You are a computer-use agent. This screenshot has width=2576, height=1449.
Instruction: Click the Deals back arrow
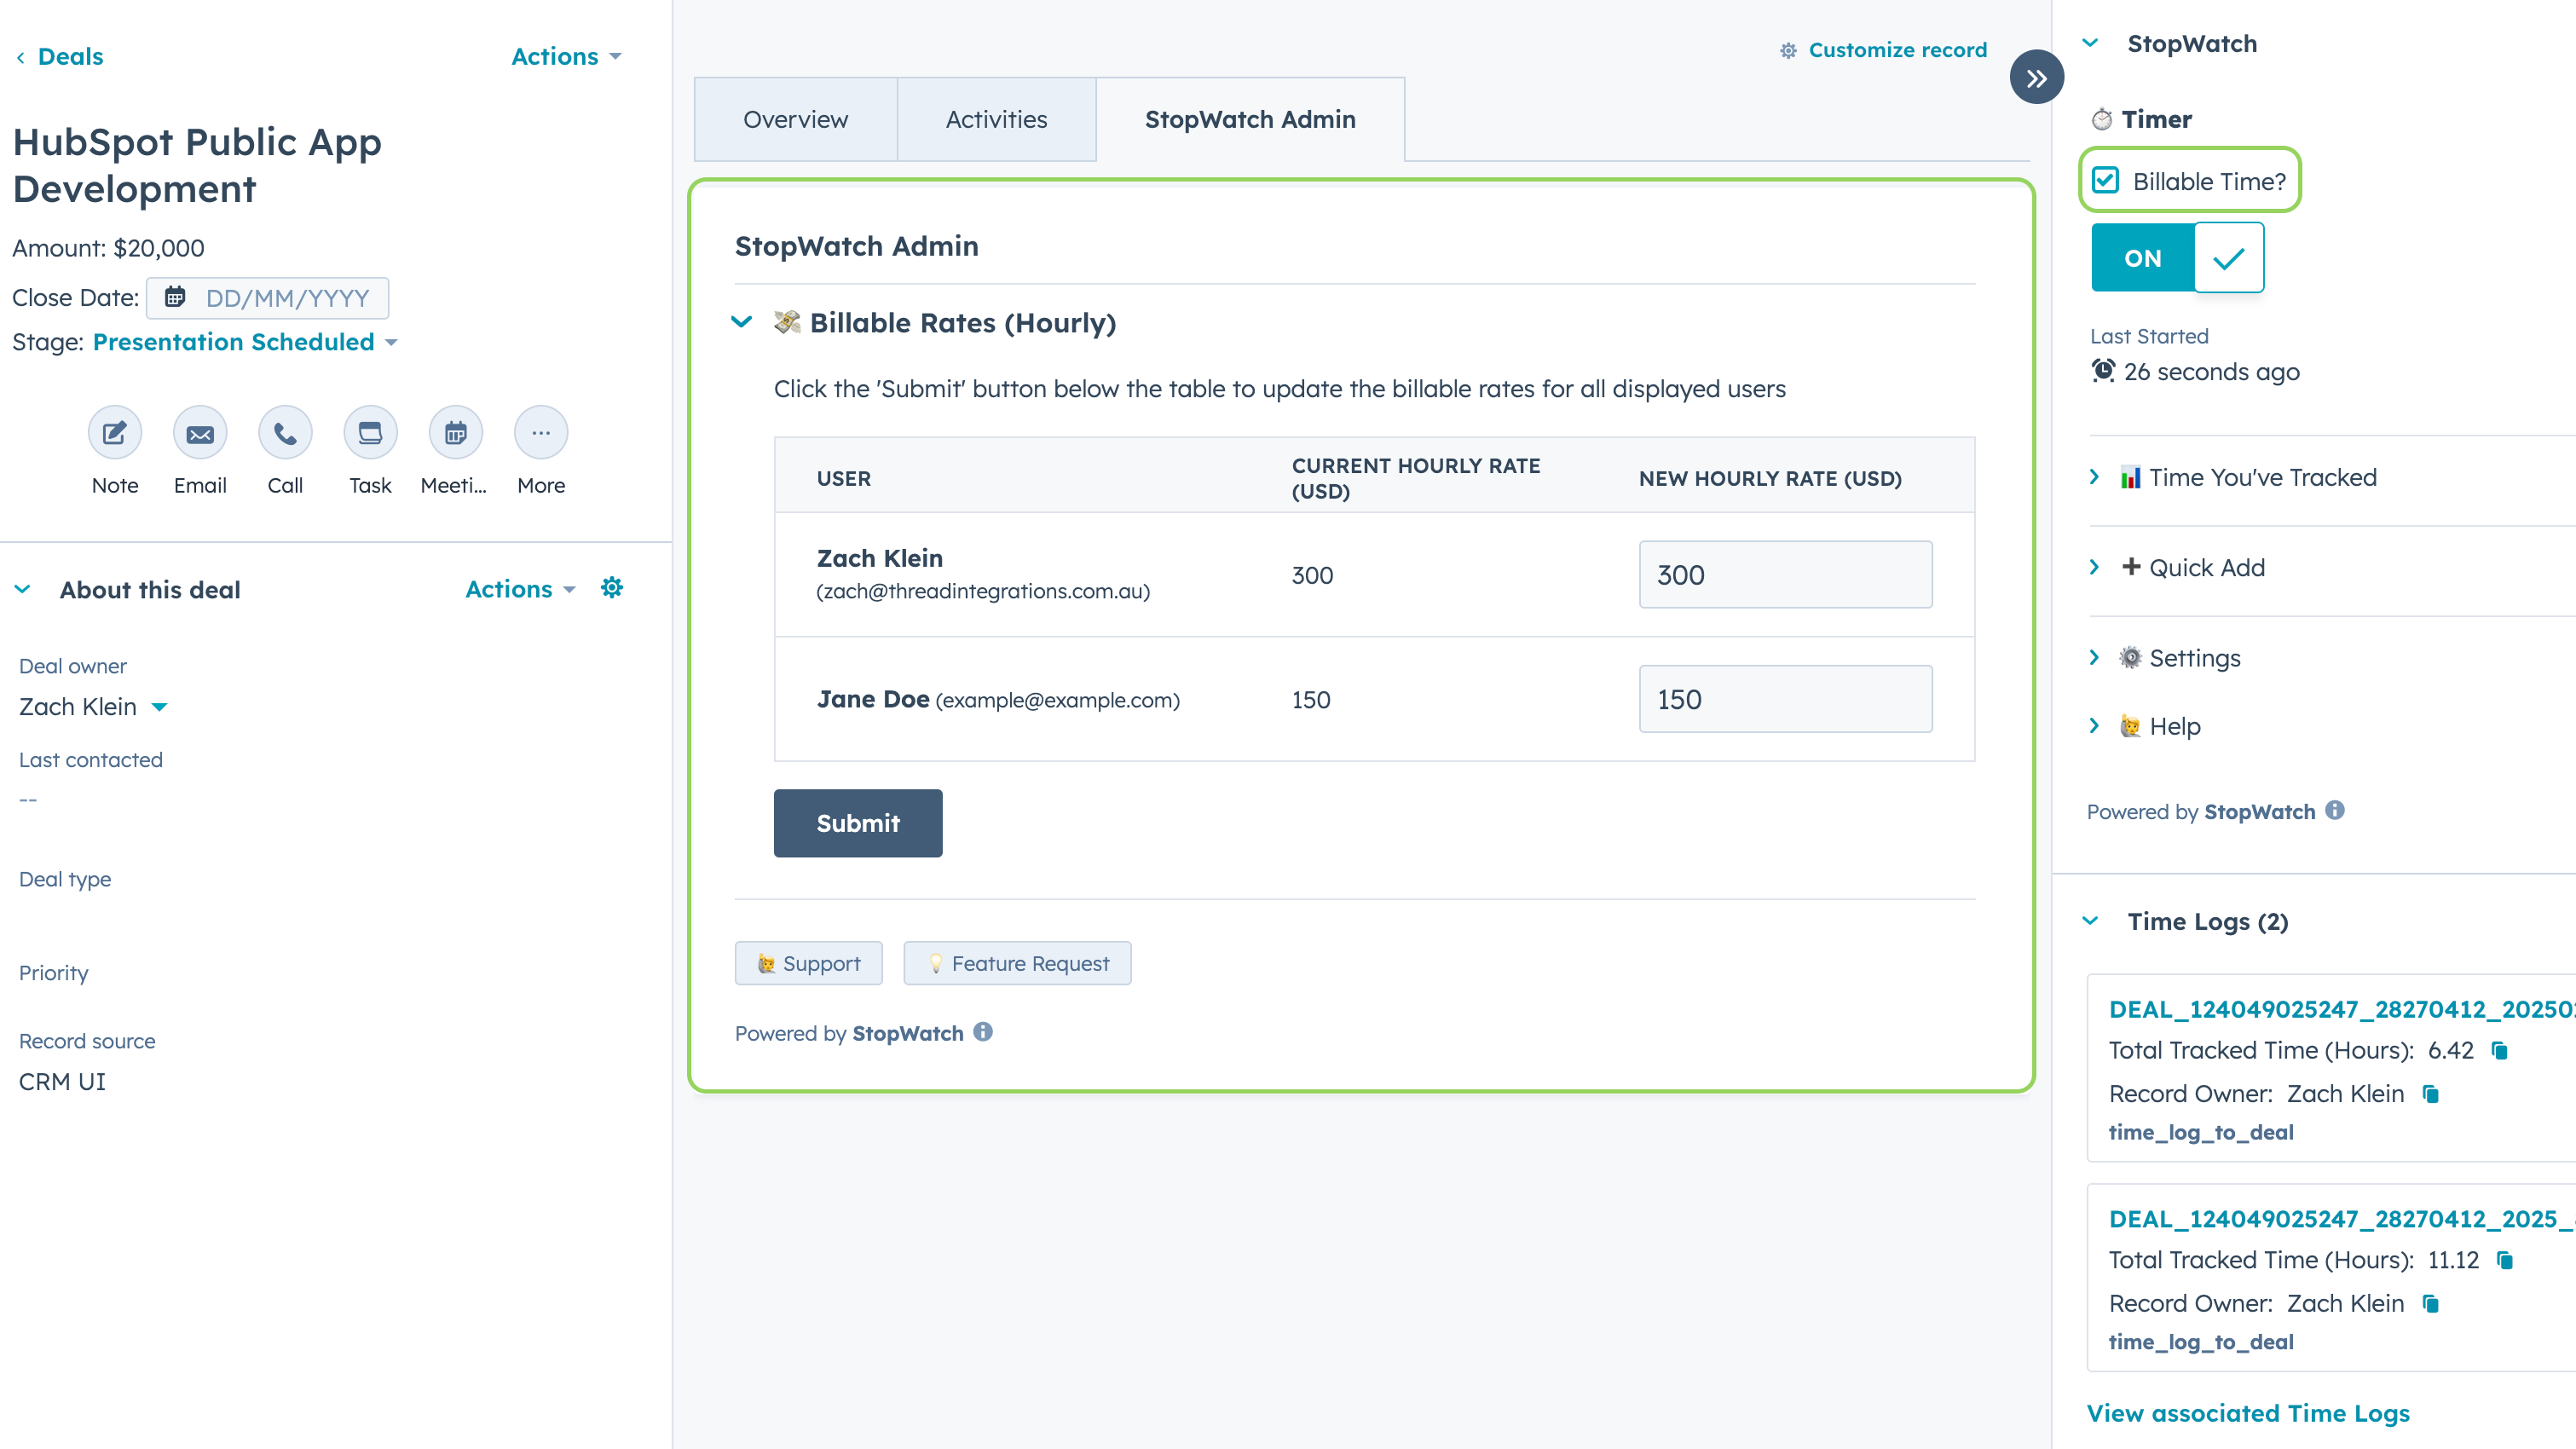click(20, 57)
